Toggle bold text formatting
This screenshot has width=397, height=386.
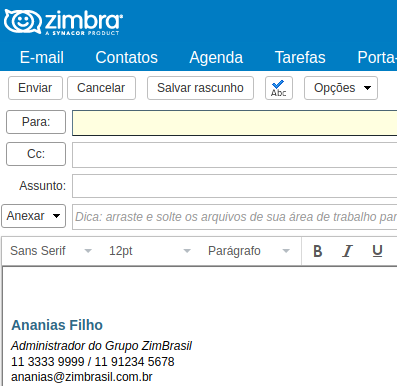click(x=318, y=251)
